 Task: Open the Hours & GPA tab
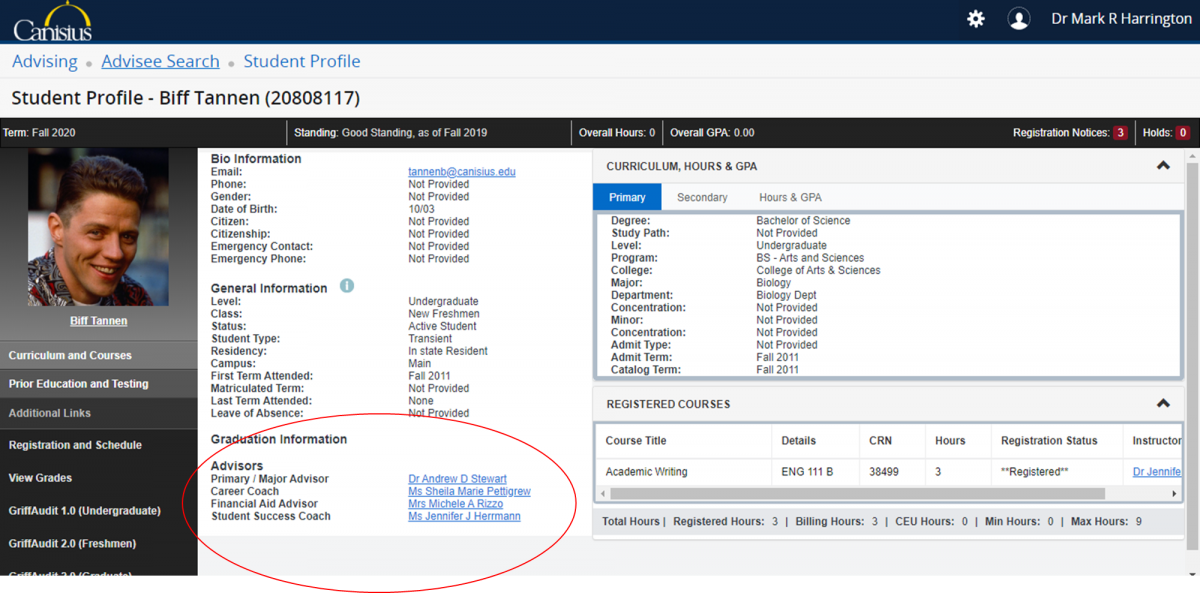pyautogui.click(x=790, y=197)
